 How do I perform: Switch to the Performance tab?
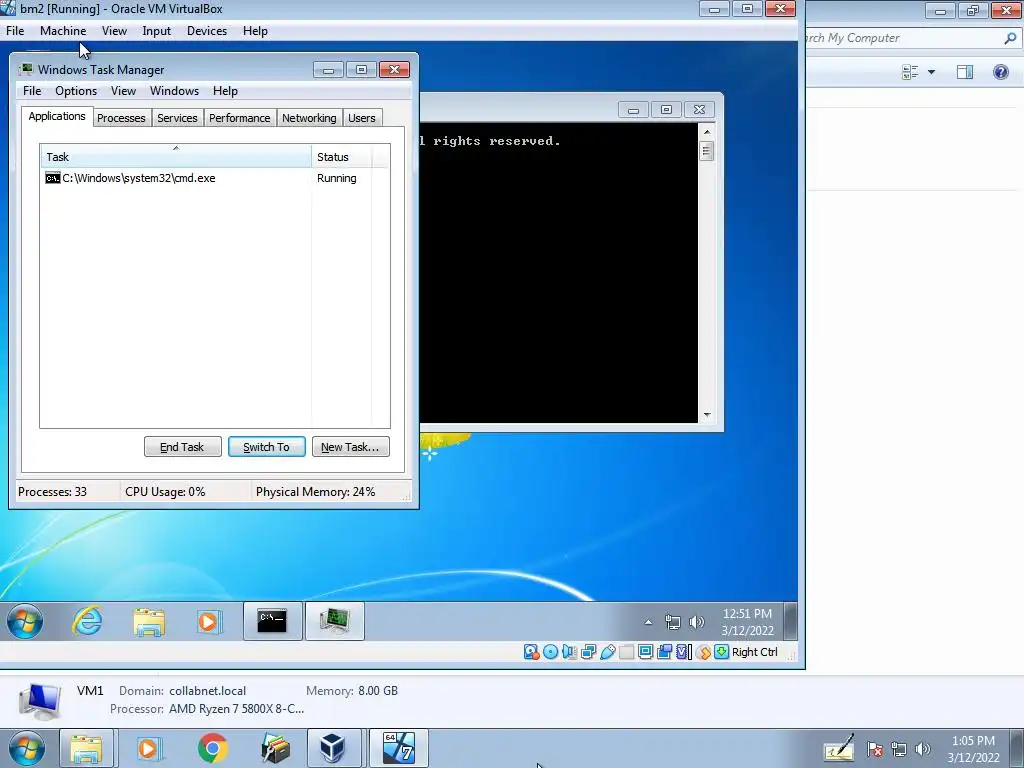(240, 118)
